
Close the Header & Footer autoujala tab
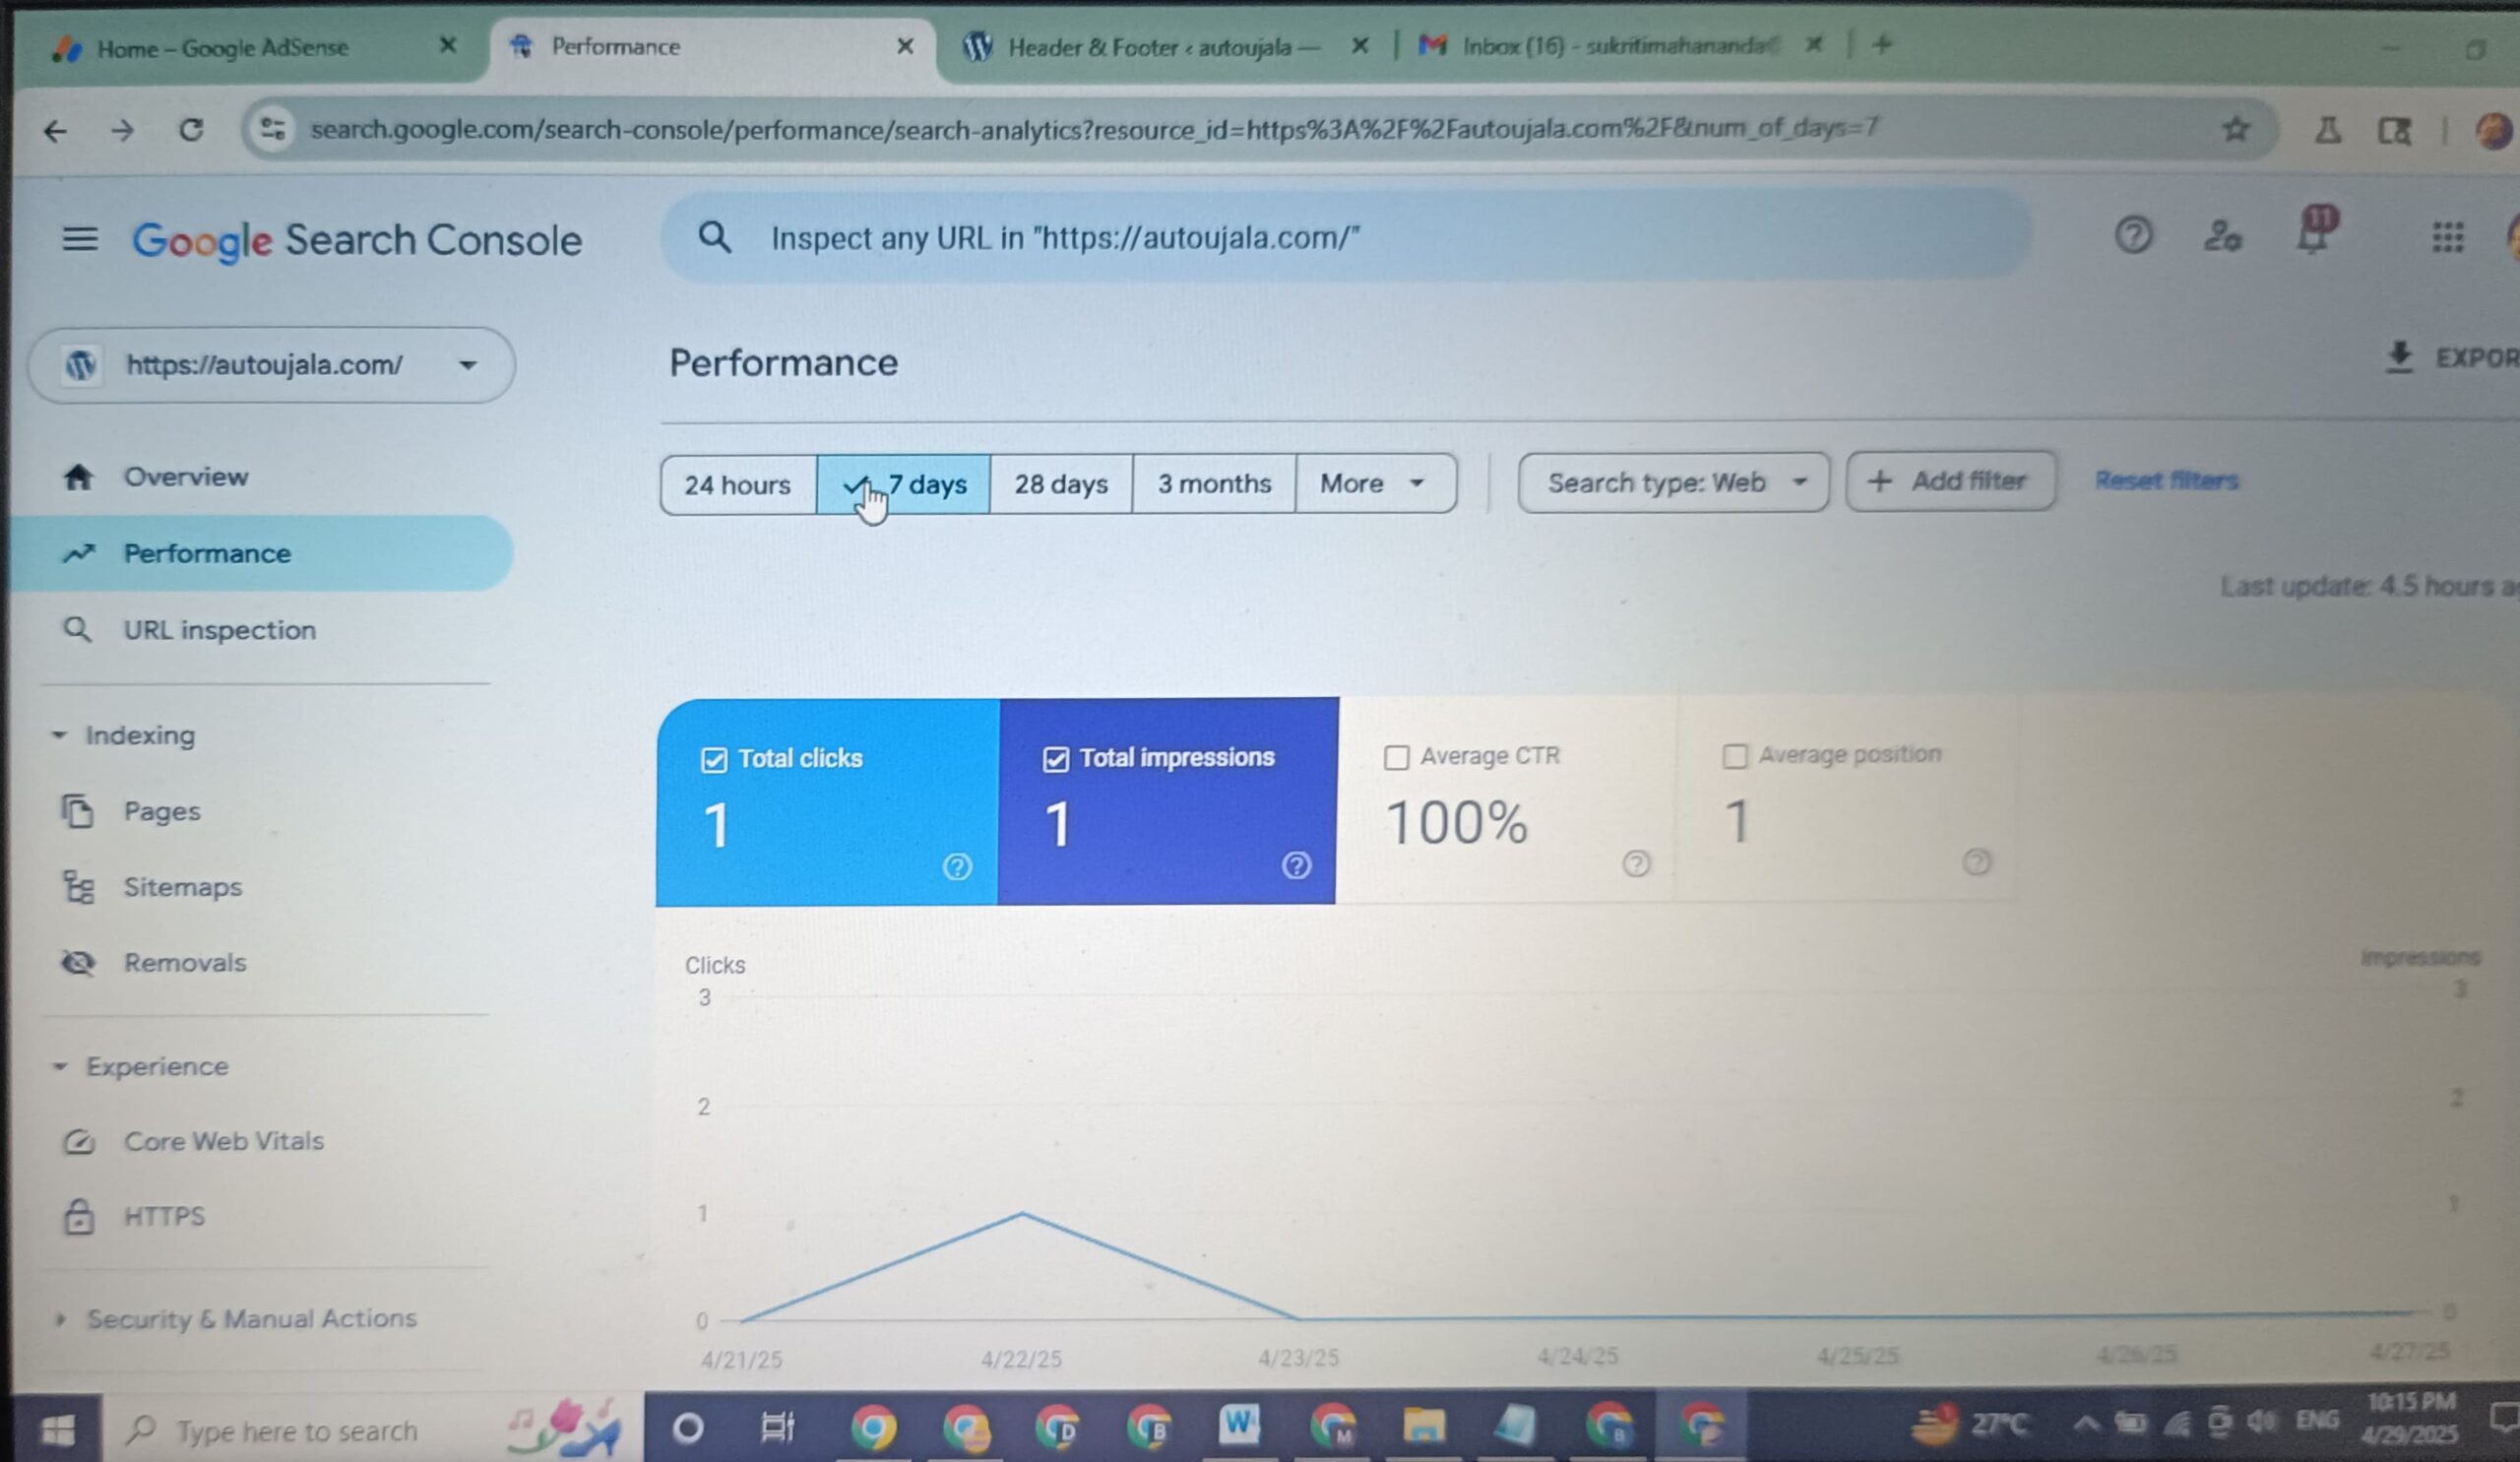[1359, 45]
